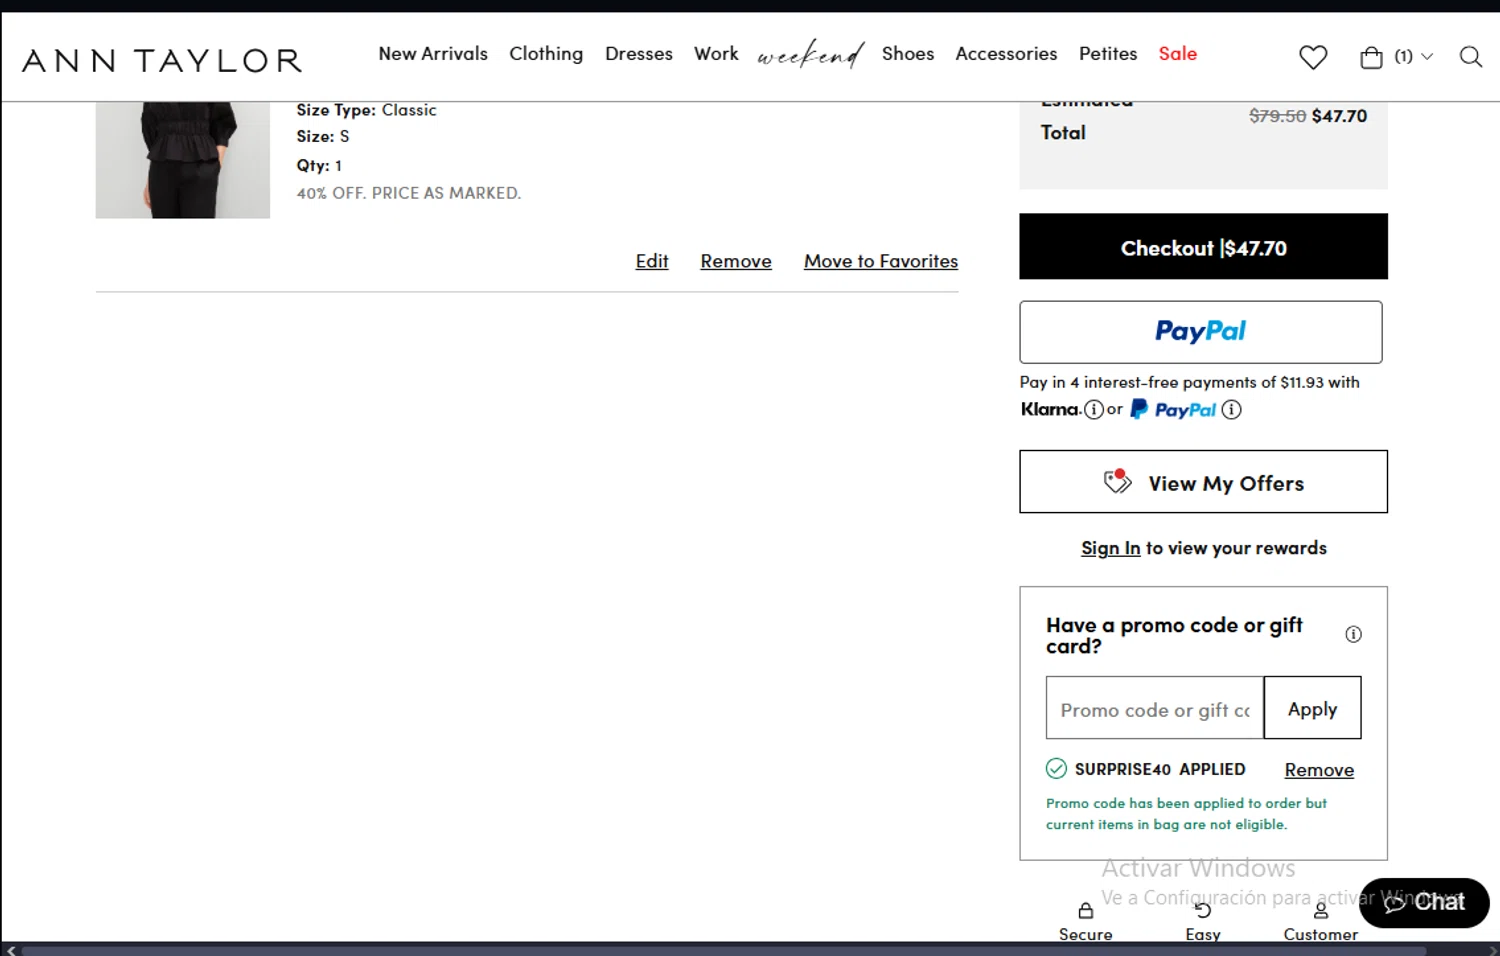Expand the bag dropdown chevron
This screenshot has height=956, width=1500.
coord(1427,57)
